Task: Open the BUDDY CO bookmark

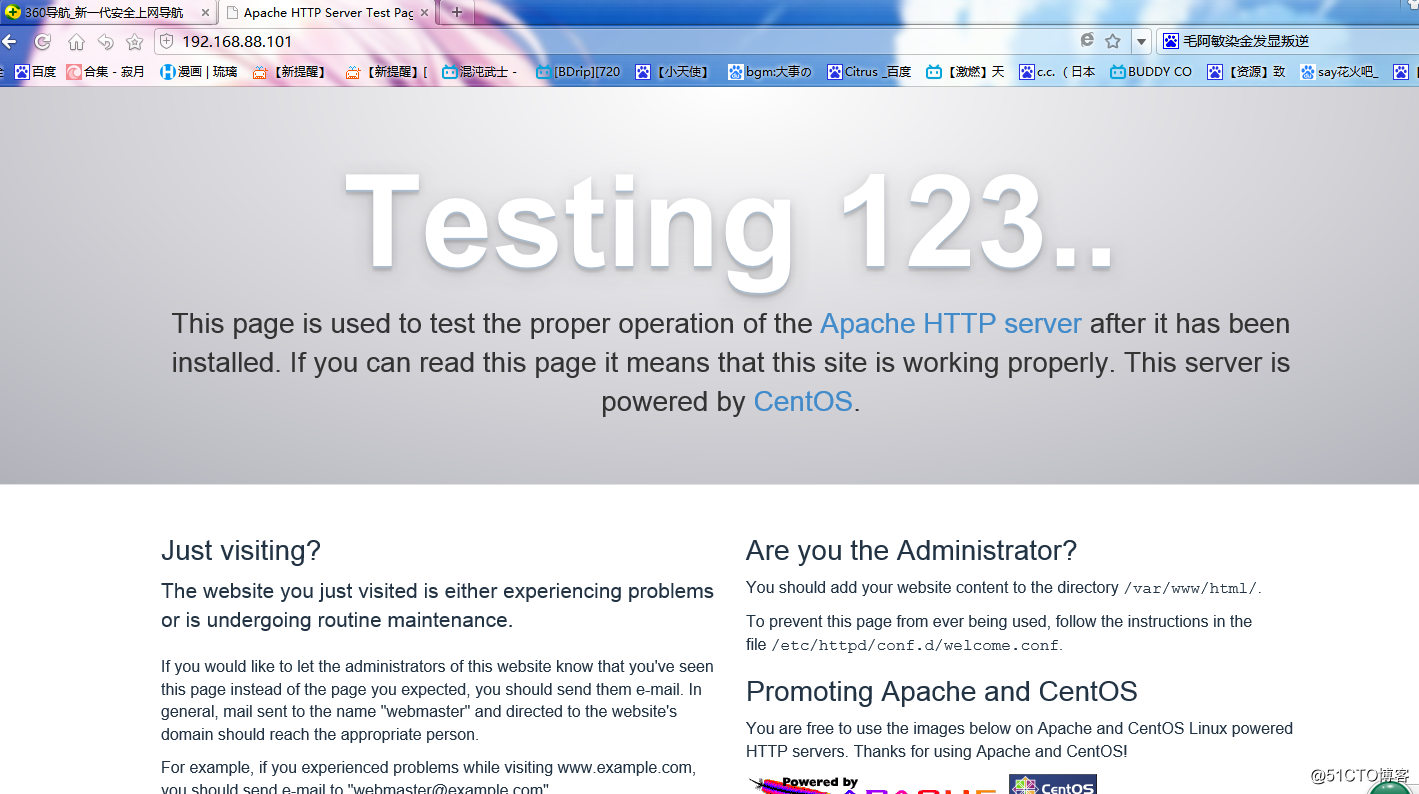Action: pyautogui.click(x=1151, y=72)
